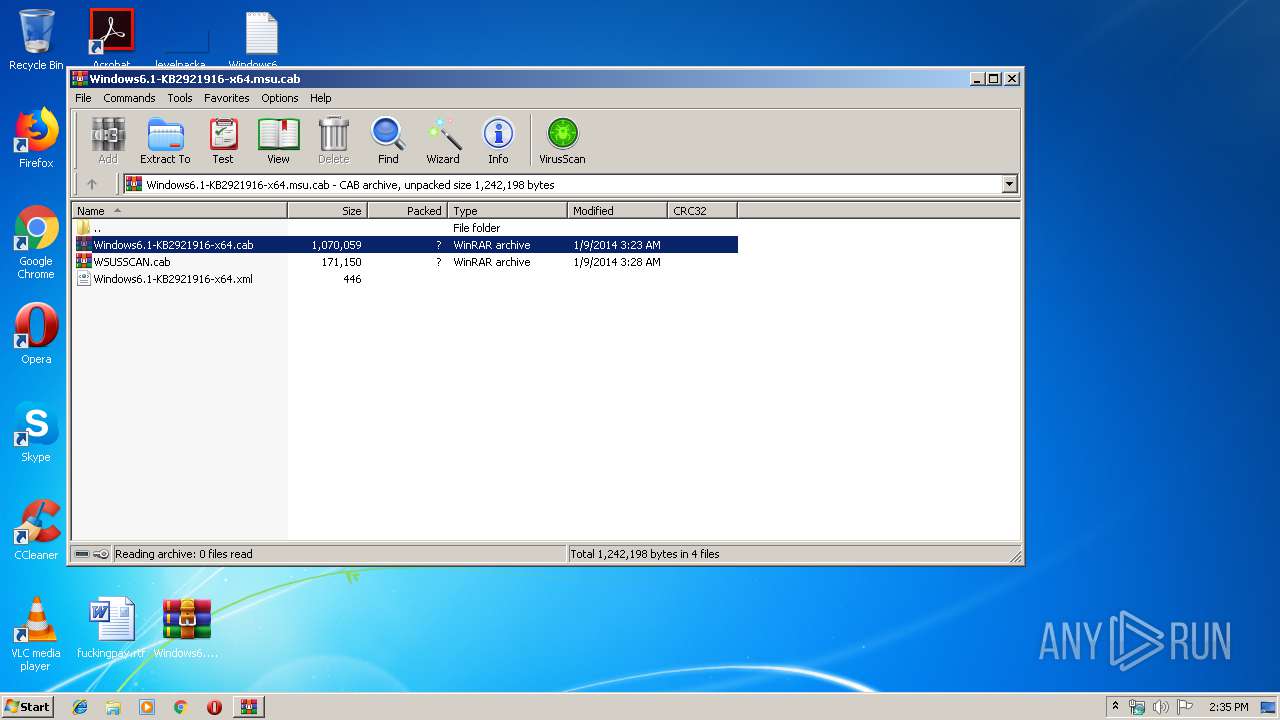Open CCleaner desktop shortcut

pyautogui.click(x=36, y=530)
